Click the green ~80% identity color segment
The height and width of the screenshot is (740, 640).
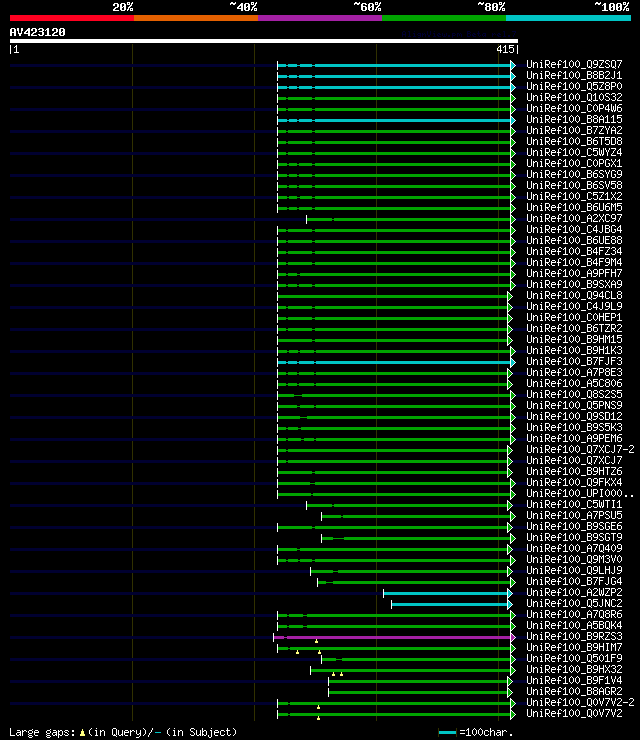[x=444, y=18]
